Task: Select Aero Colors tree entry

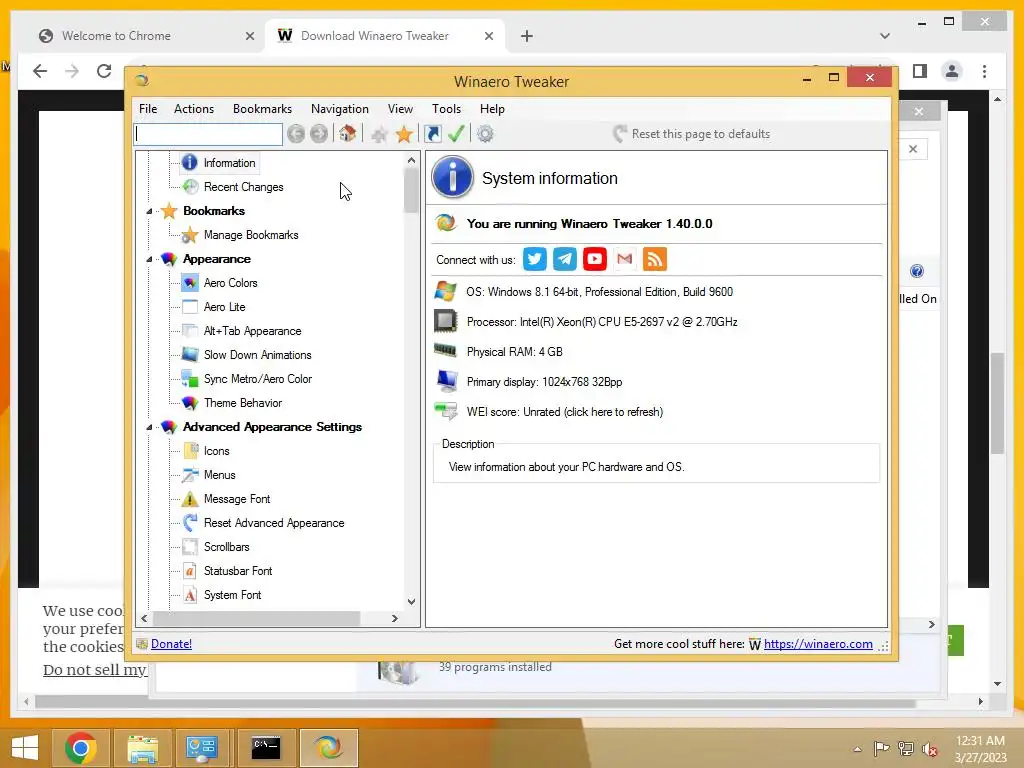Action: (230, 283)
